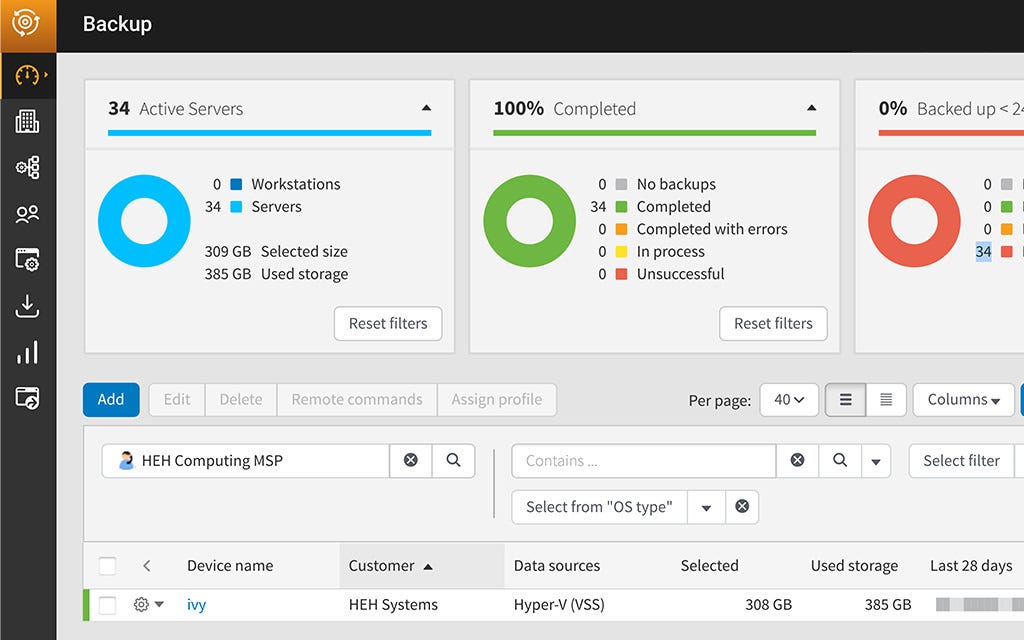
Task: Open the Per page 40 dropdown
Action: pos(789,400)
